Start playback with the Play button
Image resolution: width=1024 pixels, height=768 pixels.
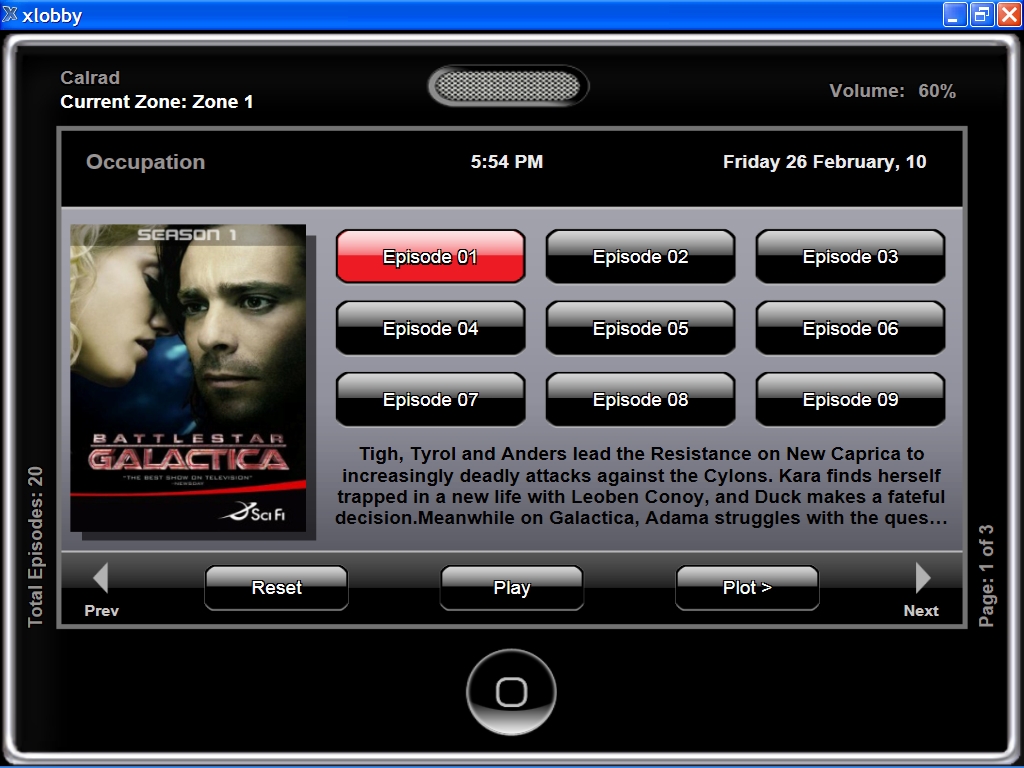(x=511, y=588)
